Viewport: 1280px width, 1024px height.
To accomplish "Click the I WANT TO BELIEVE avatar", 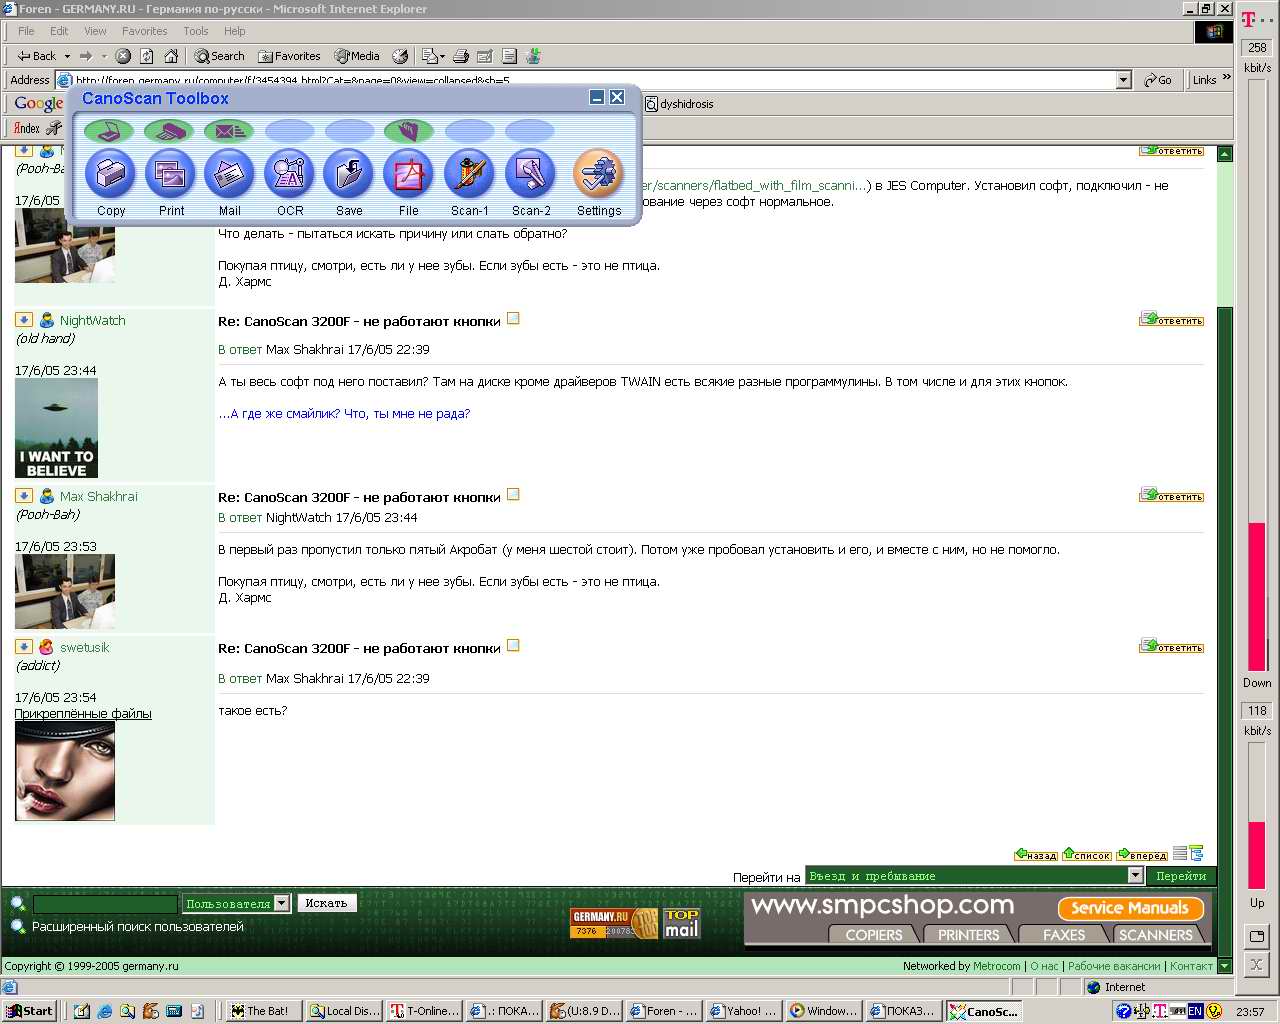I will (56, 428).
